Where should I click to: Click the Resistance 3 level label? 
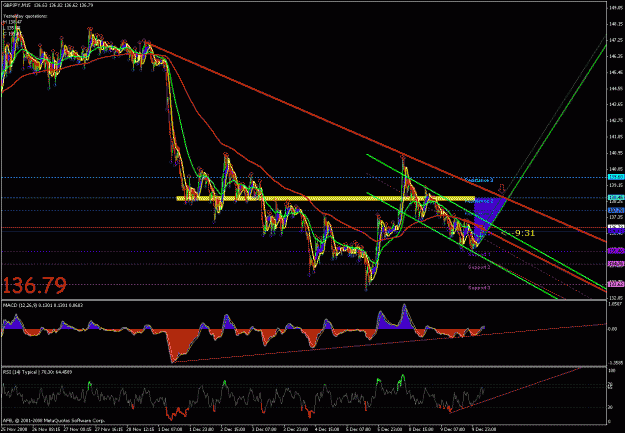click(480, 181)
